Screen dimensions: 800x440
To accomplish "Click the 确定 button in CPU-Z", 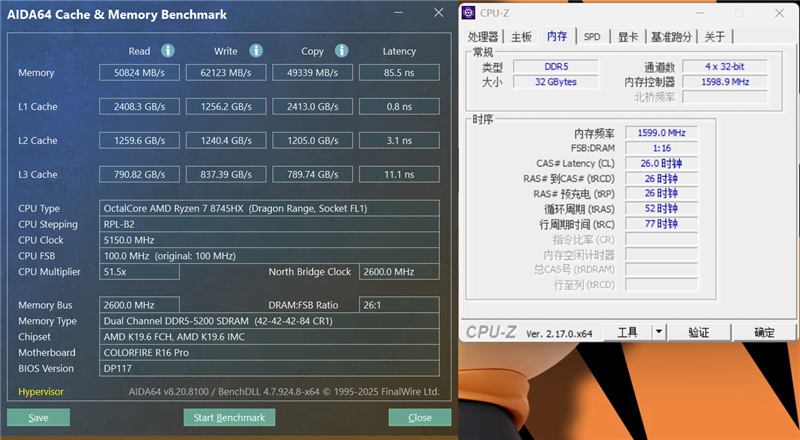I will click(764, 332).
